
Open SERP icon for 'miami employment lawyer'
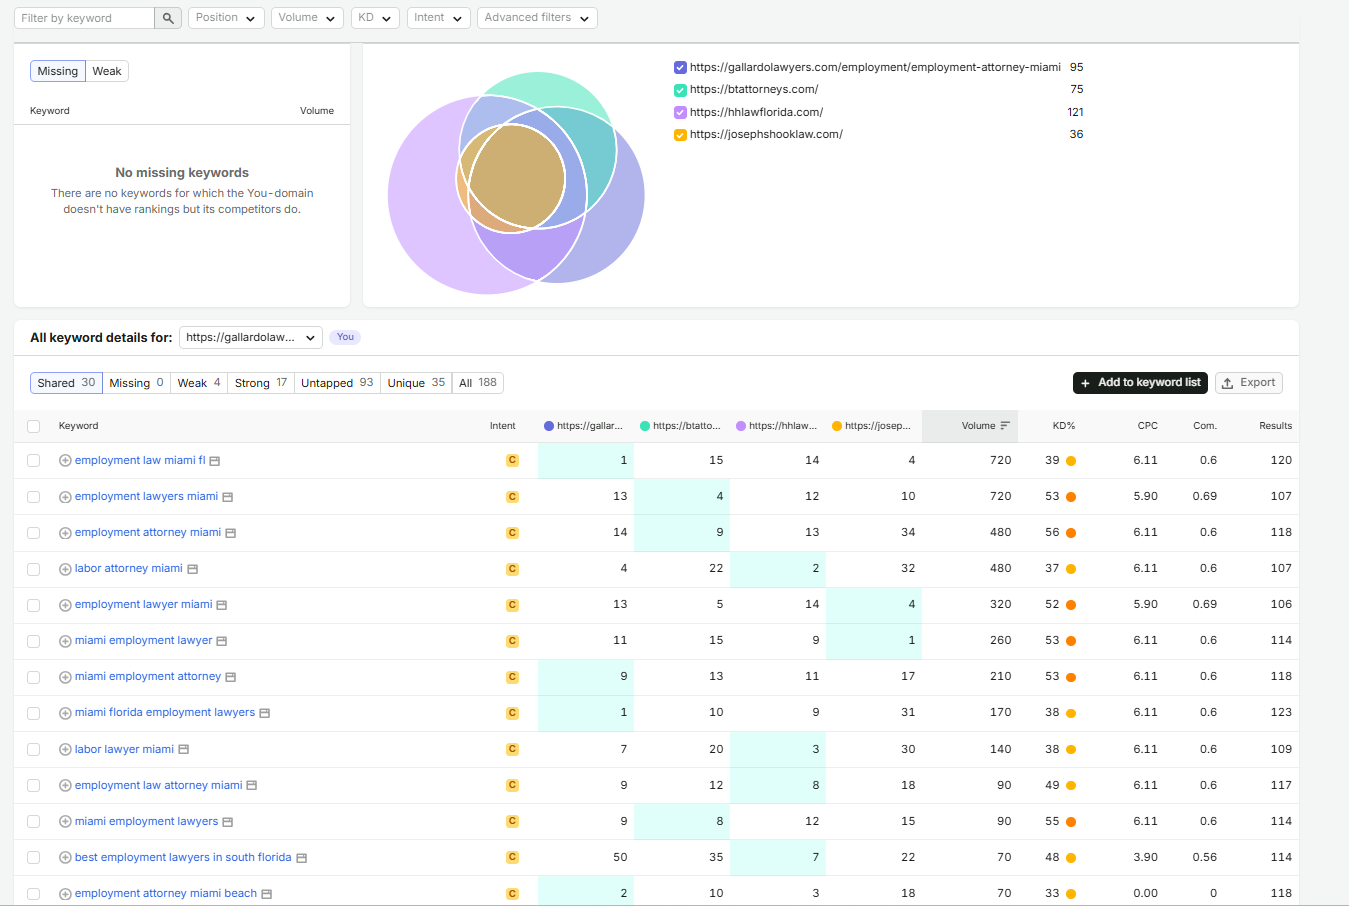tap(222, 641)
